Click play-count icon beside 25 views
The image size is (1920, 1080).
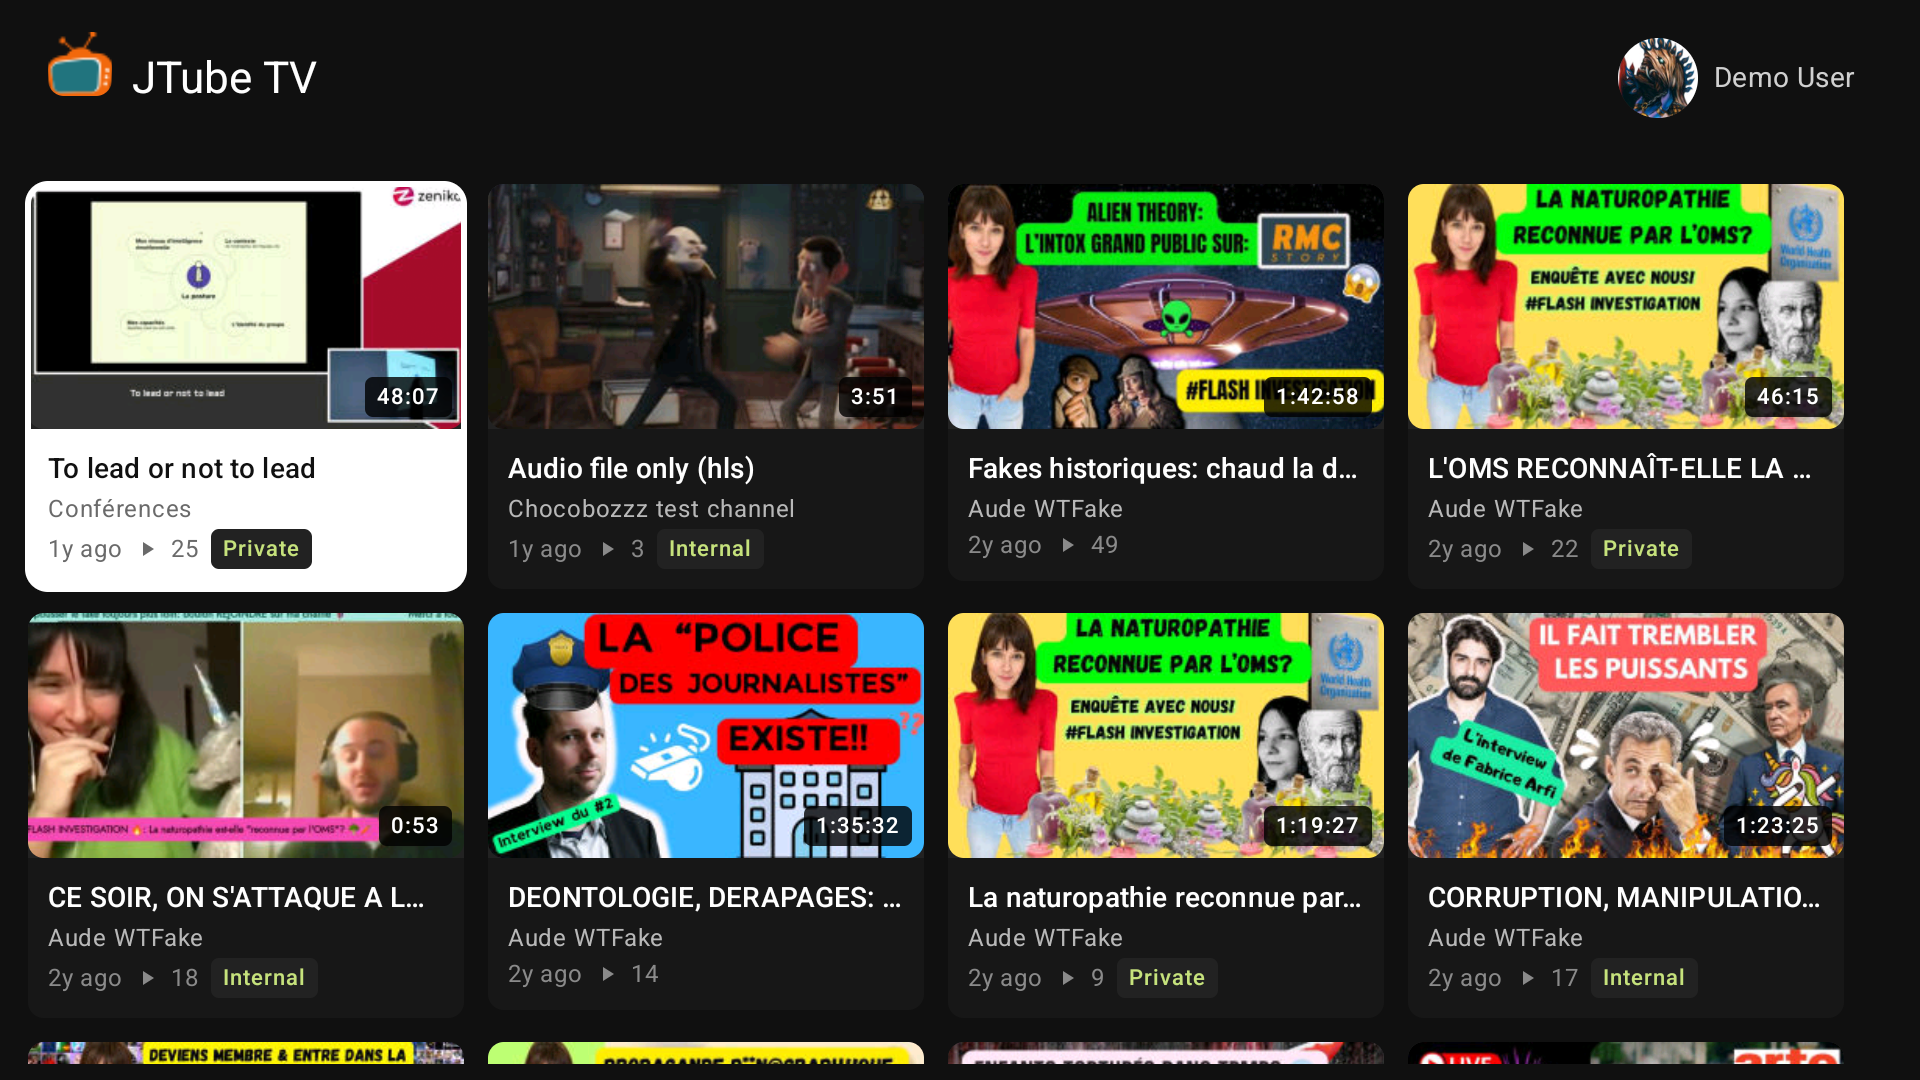coord(148,549)
